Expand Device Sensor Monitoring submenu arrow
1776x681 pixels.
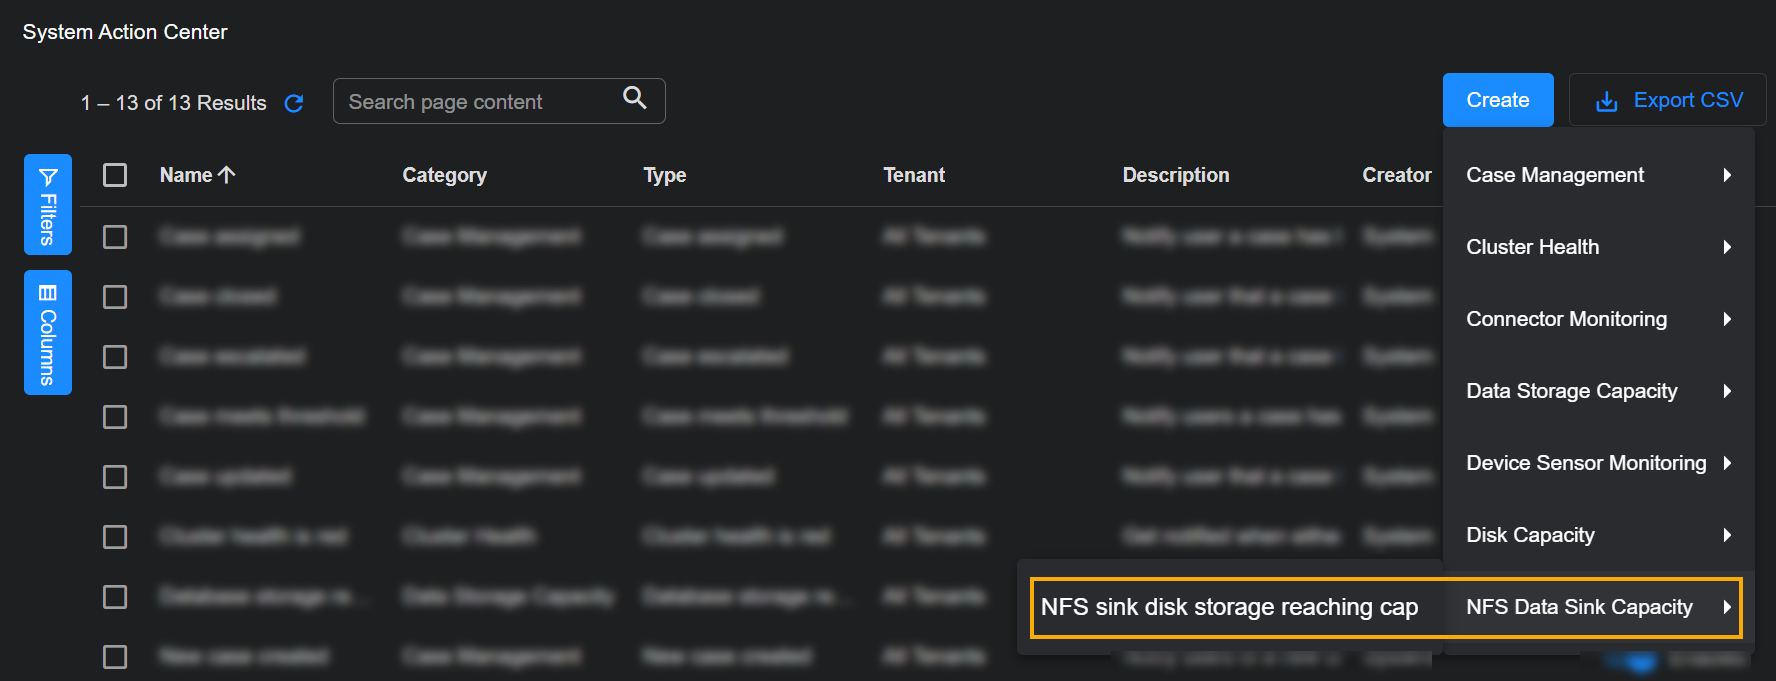tap(1727, 463)
